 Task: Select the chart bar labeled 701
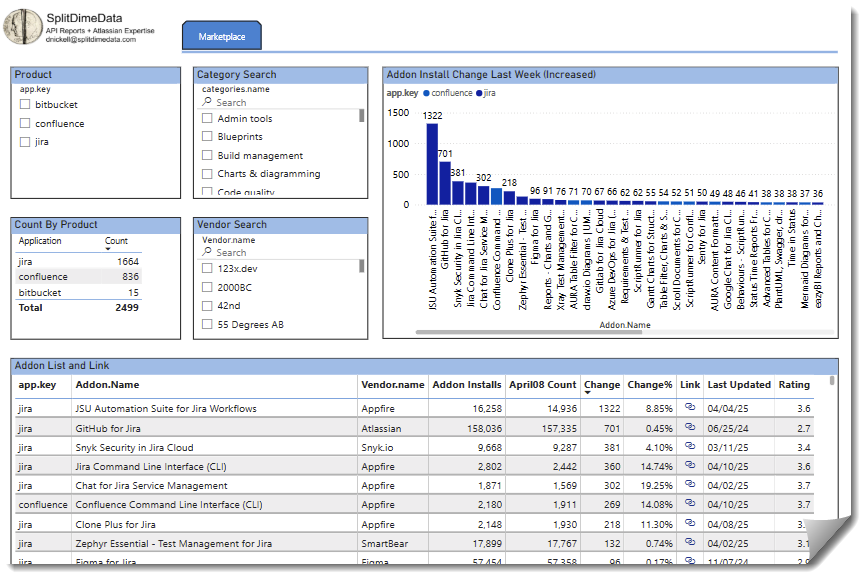pos(445,183)
